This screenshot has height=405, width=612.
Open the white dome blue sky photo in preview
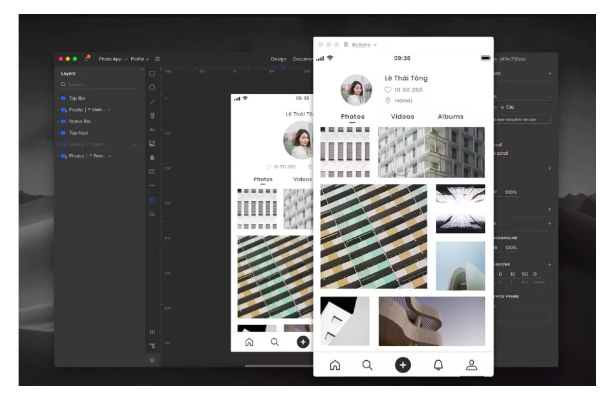460,266
